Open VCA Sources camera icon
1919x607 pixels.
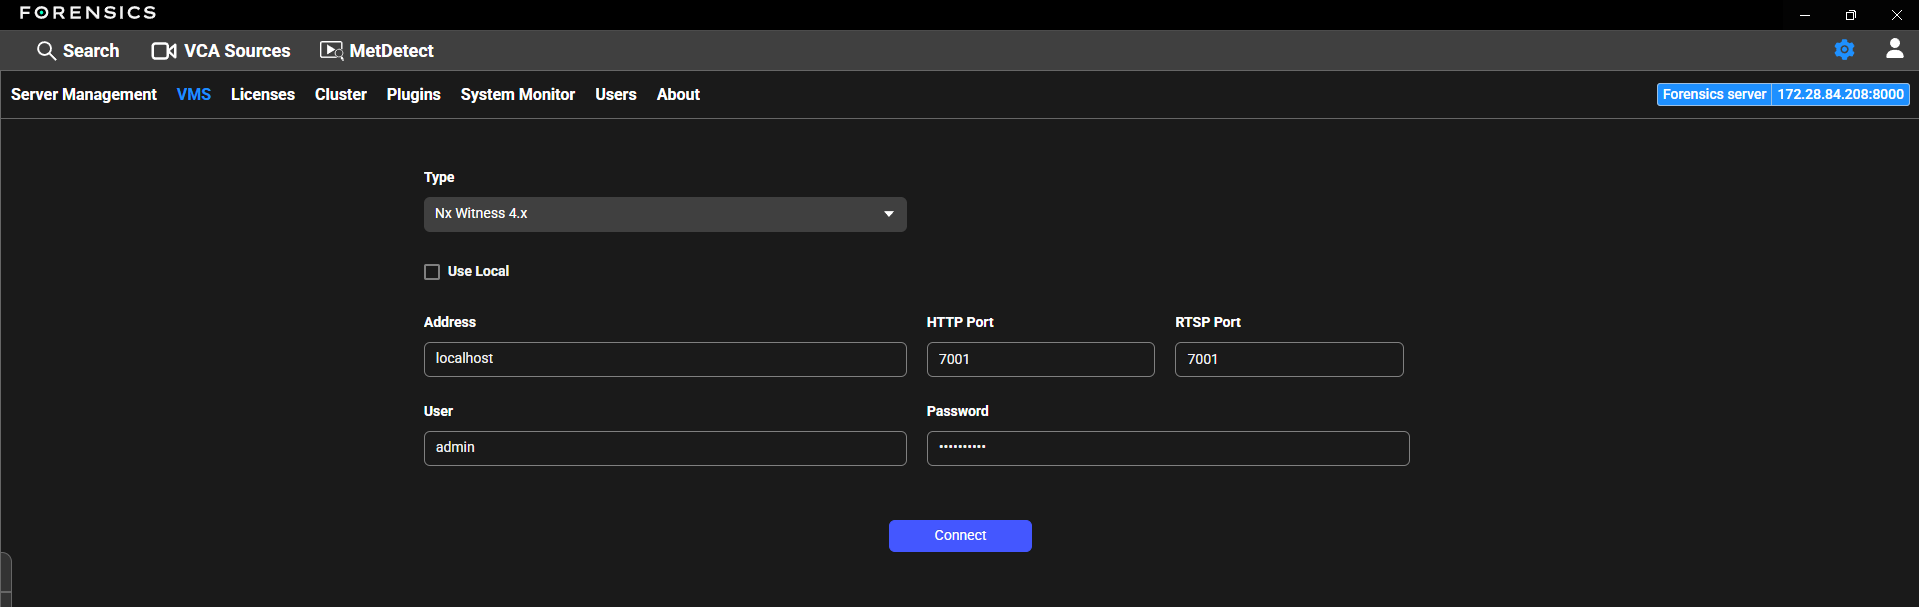point(164,51)
